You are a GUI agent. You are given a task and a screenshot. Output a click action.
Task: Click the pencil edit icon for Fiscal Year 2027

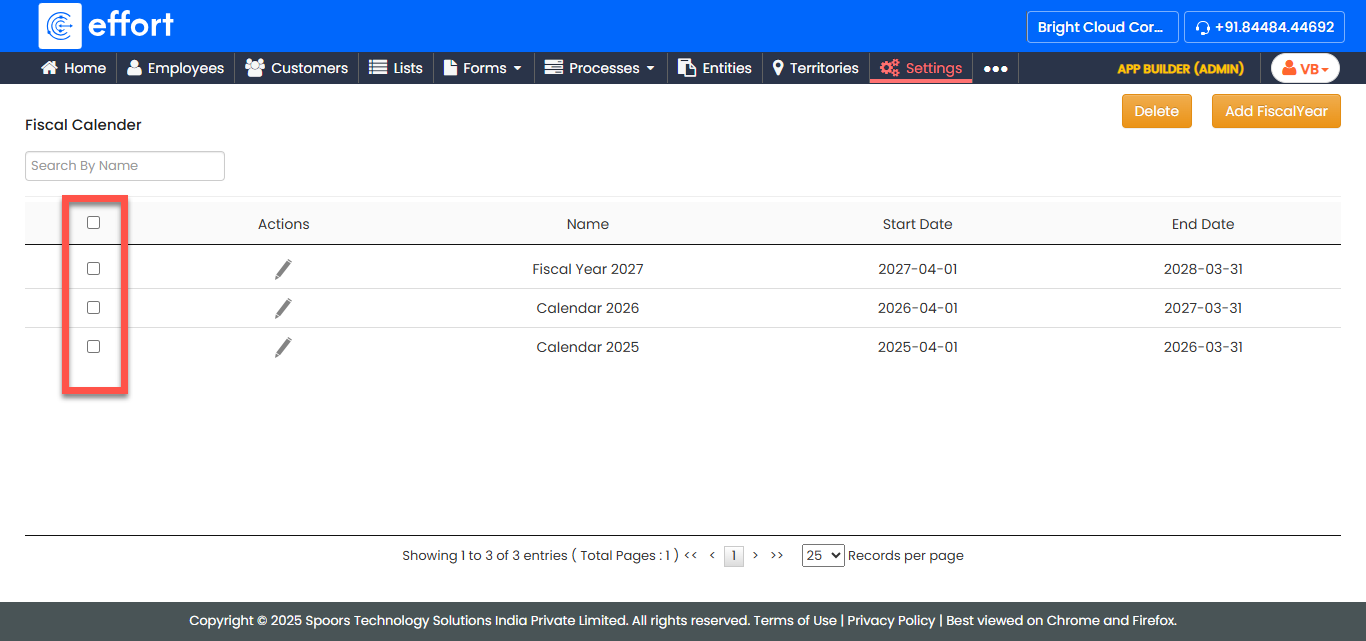coord(283,269)
